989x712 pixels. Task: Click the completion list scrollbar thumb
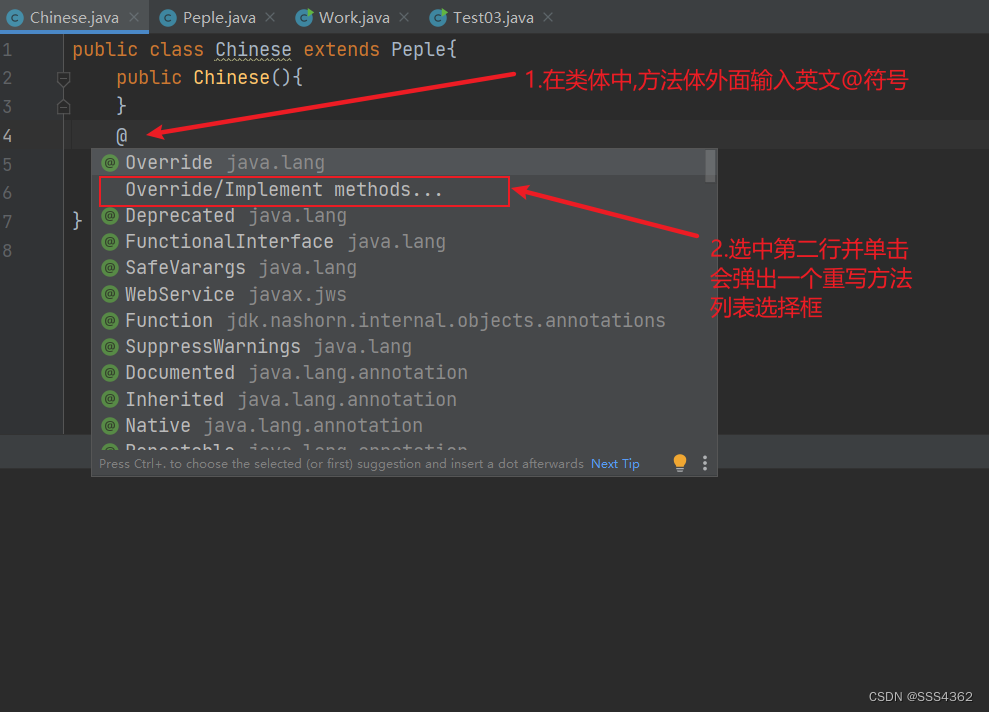point(710,166)
